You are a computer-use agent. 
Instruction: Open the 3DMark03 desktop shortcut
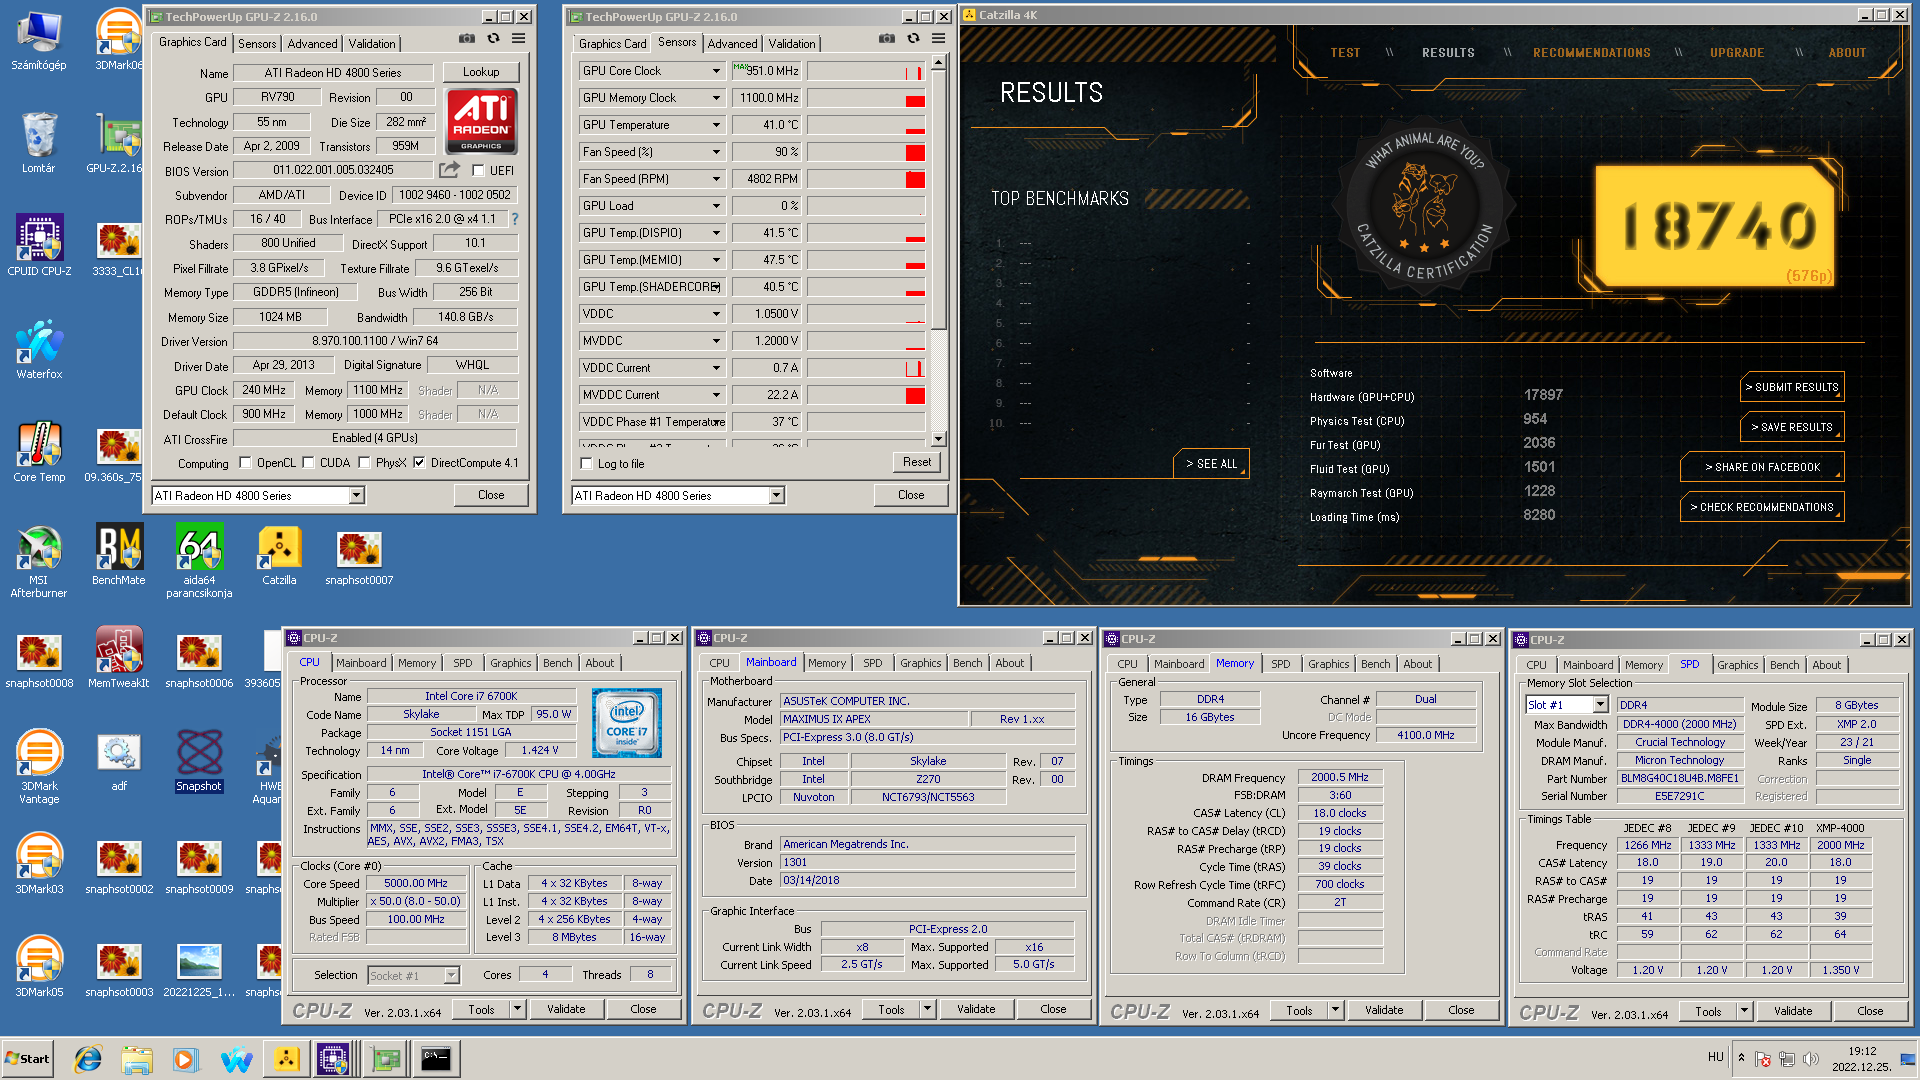[39, 864]
